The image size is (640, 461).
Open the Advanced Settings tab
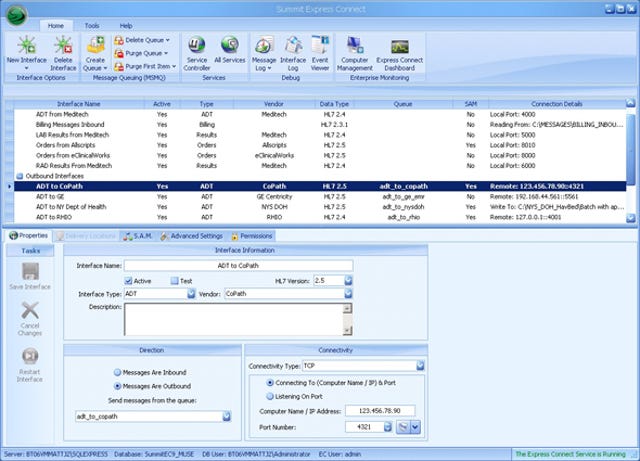[x=191, y=236]
